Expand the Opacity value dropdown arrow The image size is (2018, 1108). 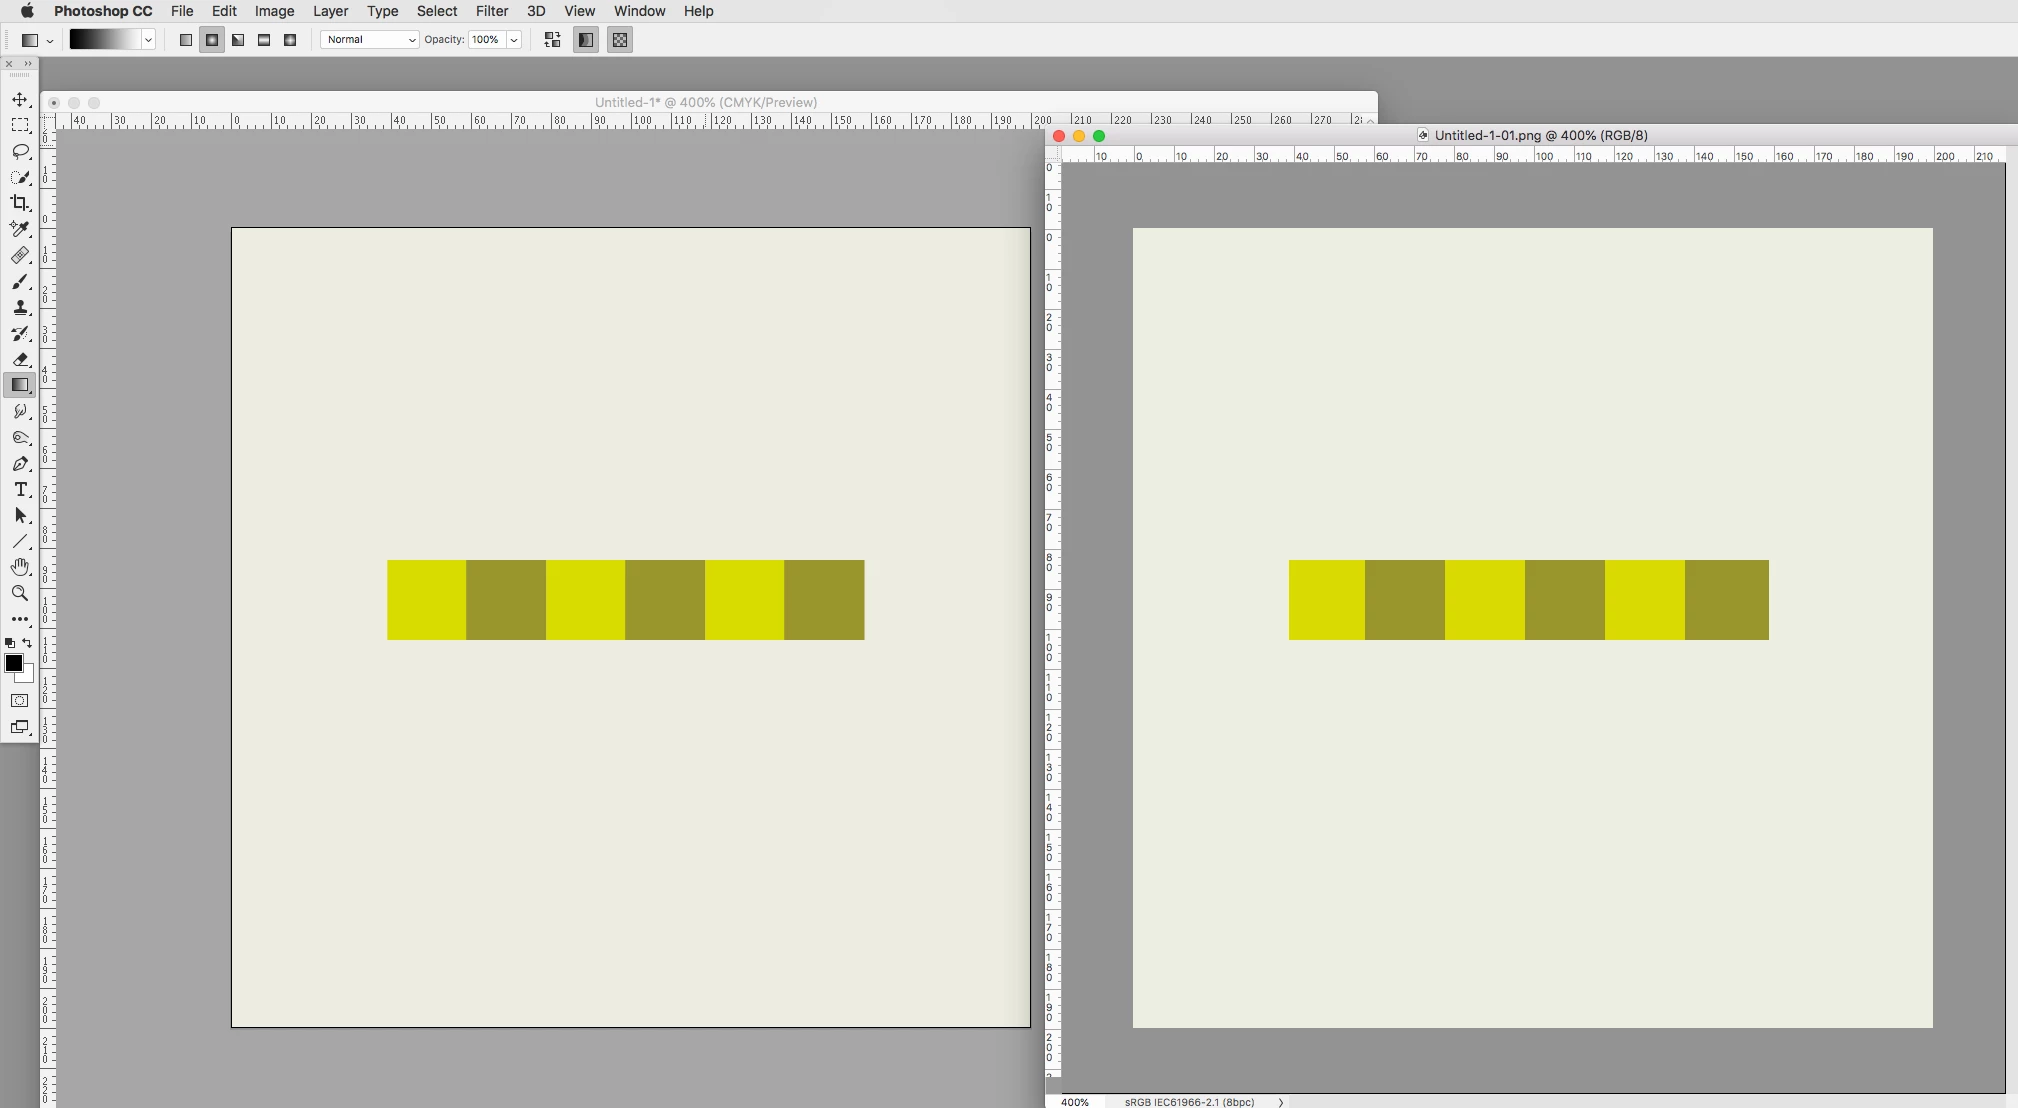point(514,40)
